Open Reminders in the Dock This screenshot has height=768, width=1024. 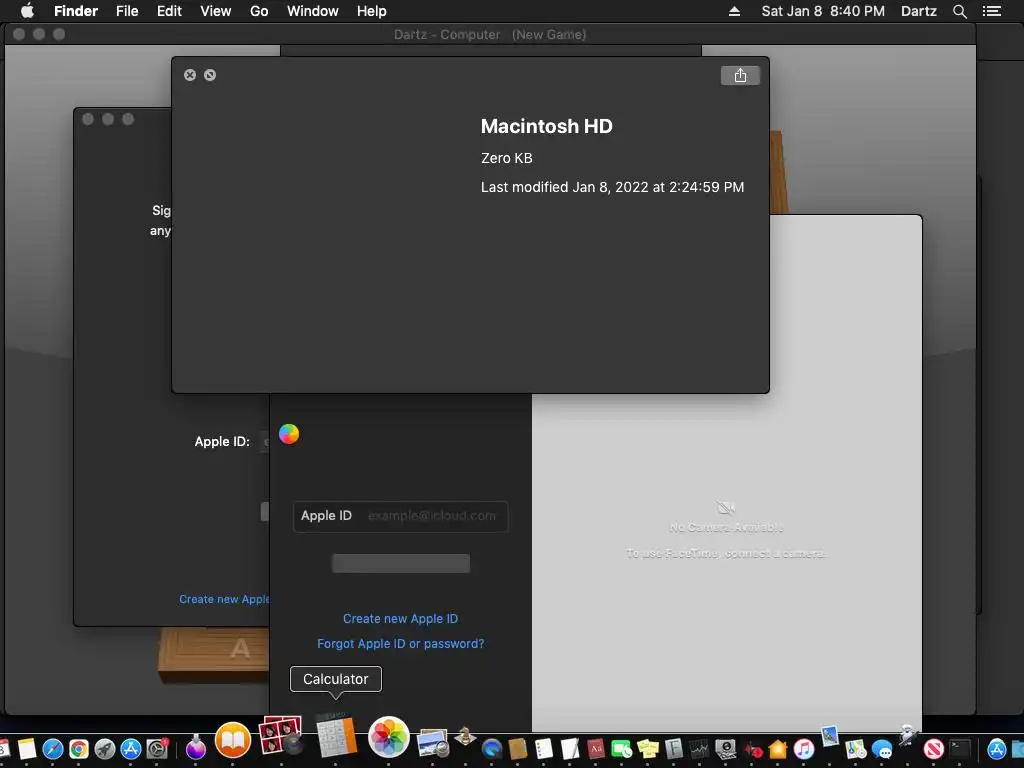(x=543, y=748)
